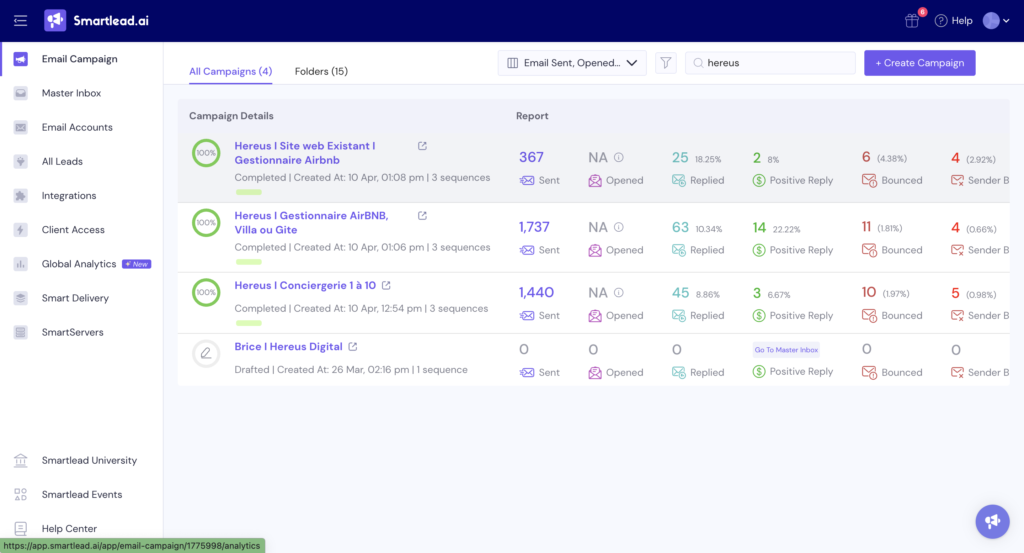Click the Create Campaign button
1024x553 pixels.
point(919,63)
